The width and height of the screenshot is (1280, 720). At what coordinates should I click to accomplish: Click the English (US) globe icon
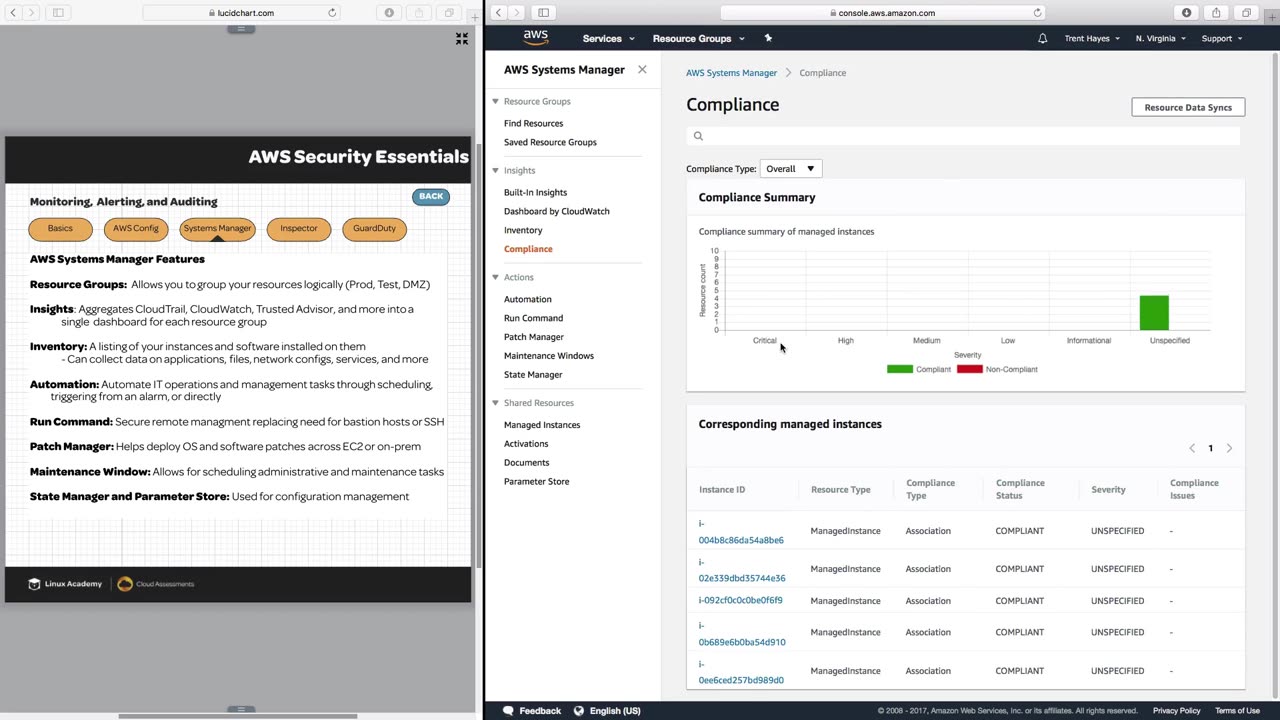578,711
